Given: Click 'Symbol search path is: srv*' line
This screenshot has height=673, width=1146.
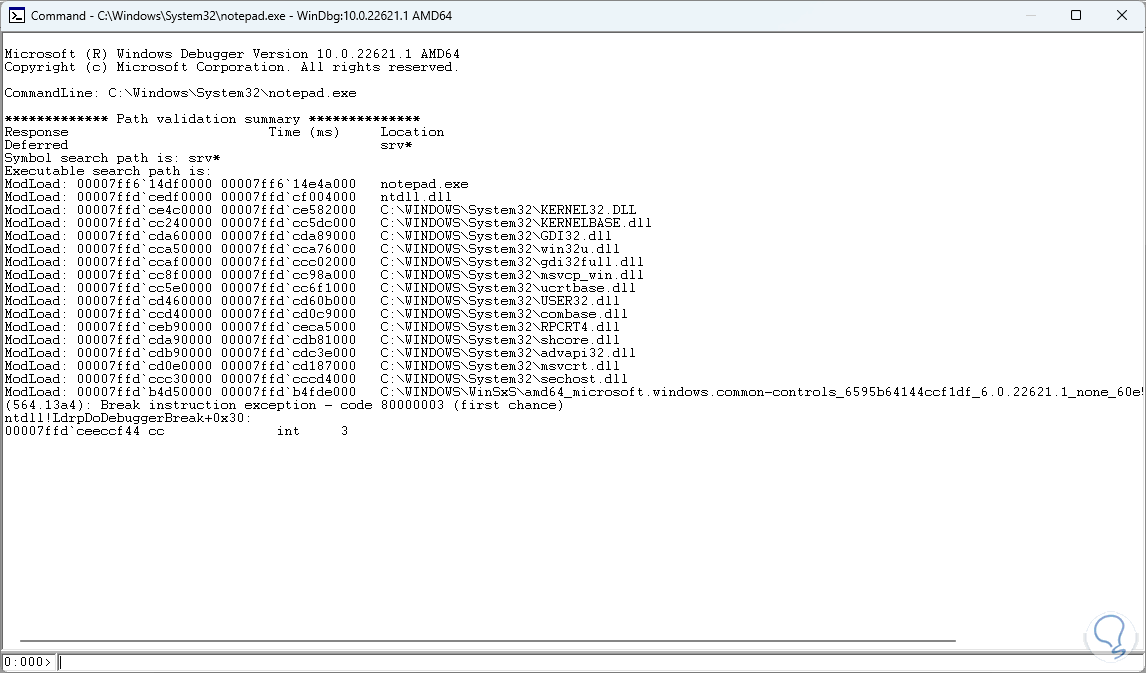Looking at the screenshot, I should tap(113, 158).
